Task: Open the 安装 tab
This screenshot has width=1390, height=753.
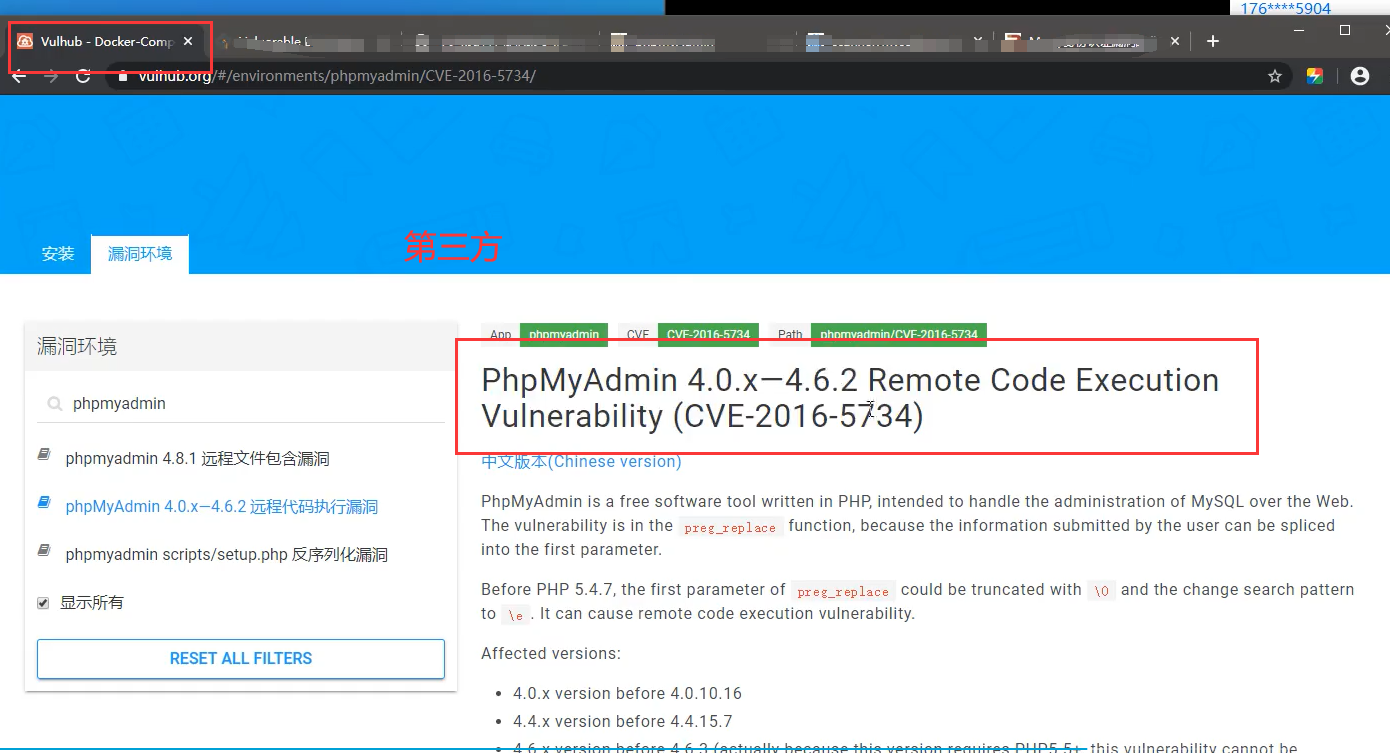Action: (x=58, y=254)
